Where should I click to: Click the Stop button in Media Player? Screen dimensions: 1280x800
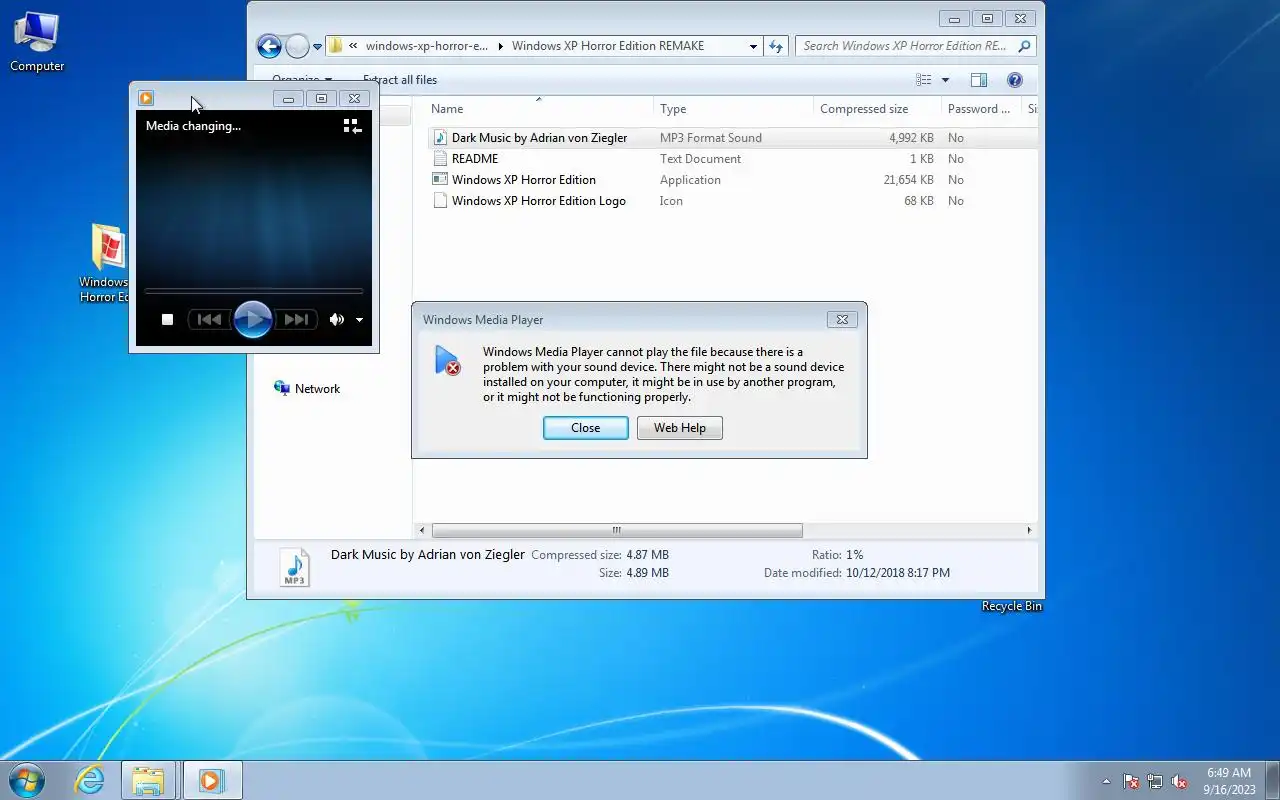[x=168, y=320]
